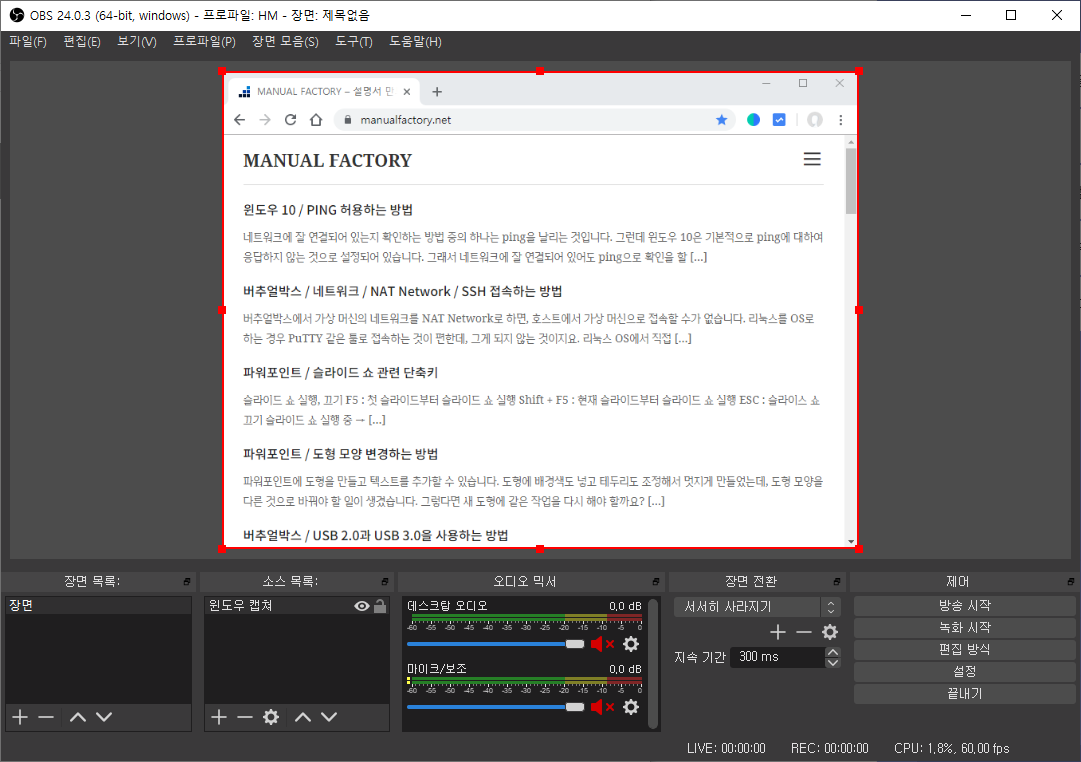Remove the selected source with the minus icon
Viewport: 1081px width, 762px height.
(245, 717)
